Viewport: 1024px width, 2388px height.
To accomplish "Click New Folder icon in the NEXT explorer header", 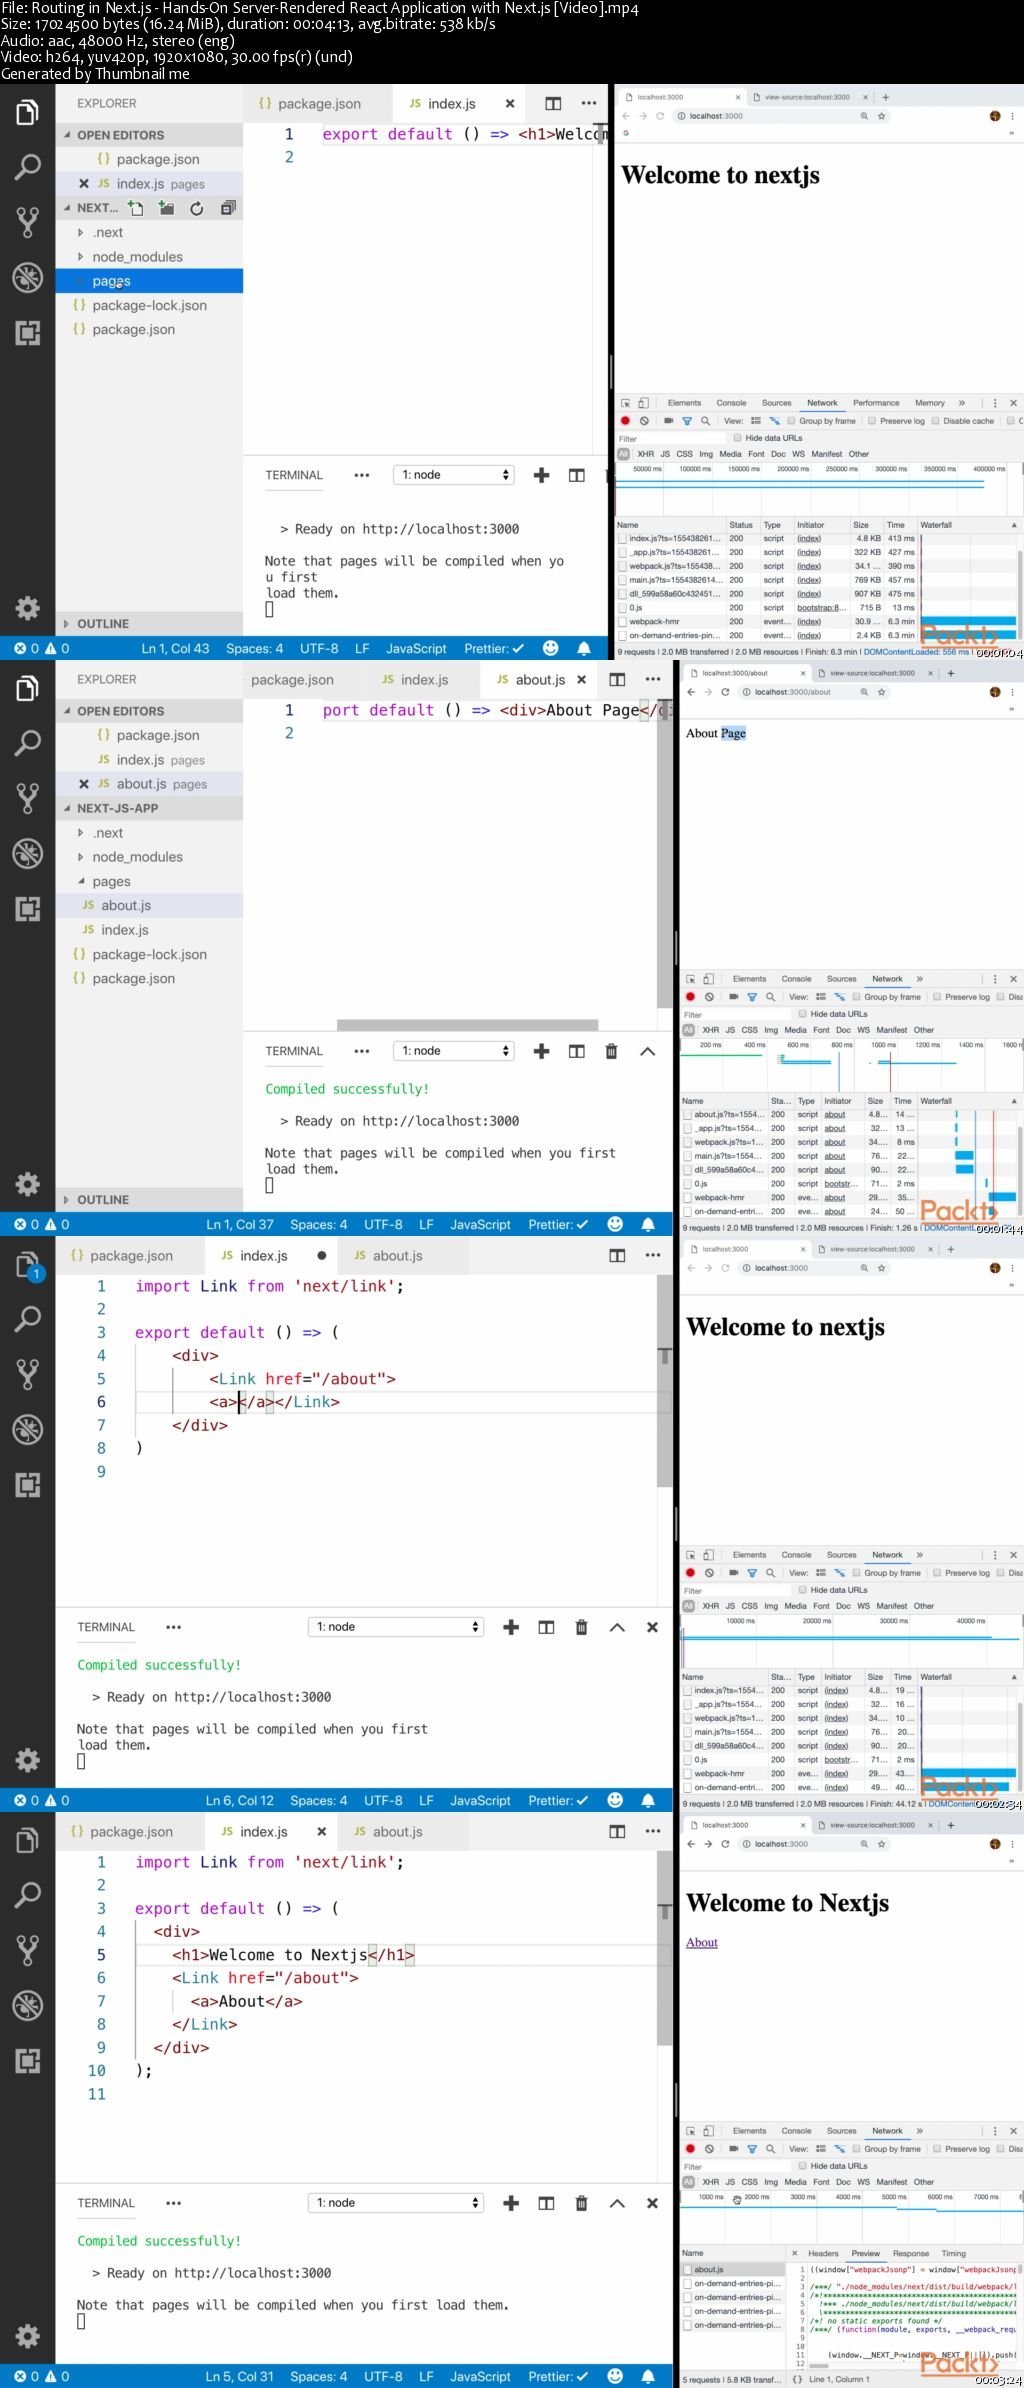I will [166, 208].
